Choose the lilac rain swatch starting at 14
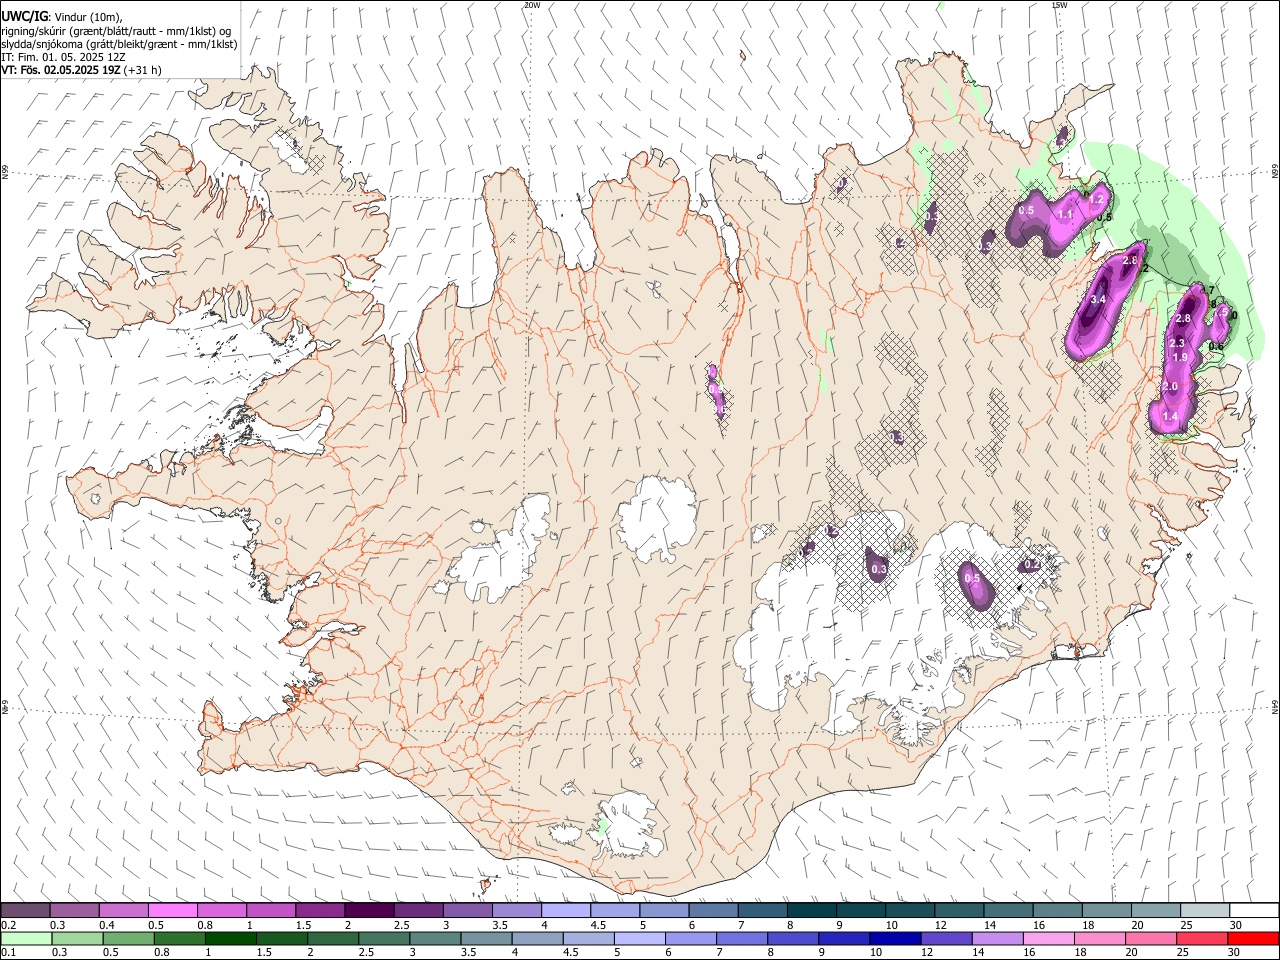Image resolution: width=1280 pixels, height=960 pixels. point(997,938)
